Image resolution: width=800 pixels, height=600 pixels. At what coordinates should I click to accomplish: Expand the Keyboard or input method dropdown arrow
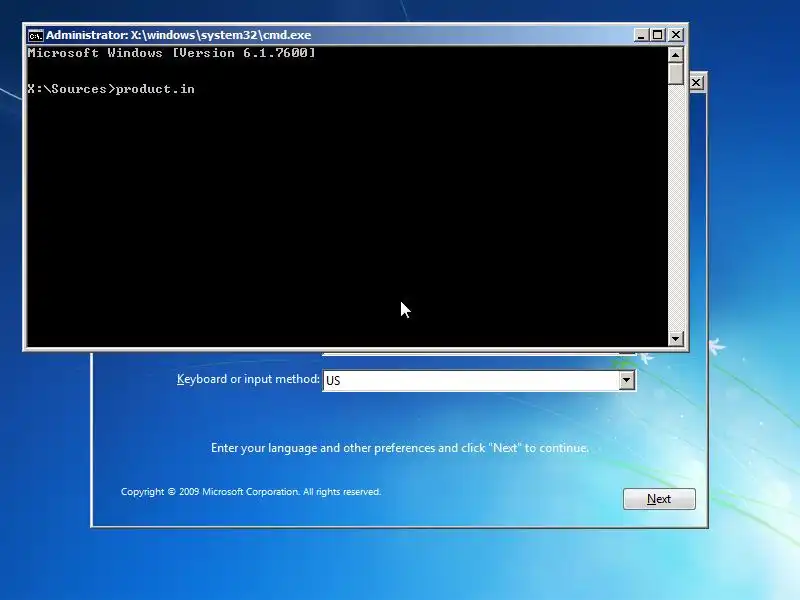click(x=627, y=380)
